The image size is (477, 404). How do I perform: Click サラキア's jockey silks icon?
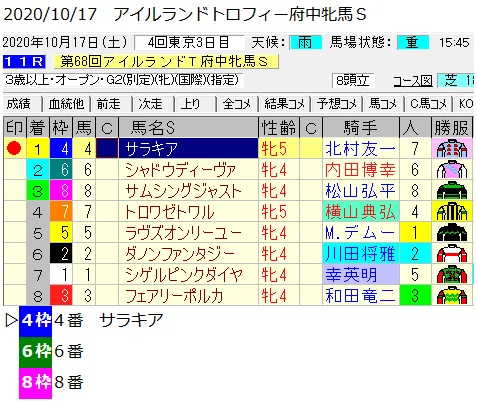tap(452, 148)
